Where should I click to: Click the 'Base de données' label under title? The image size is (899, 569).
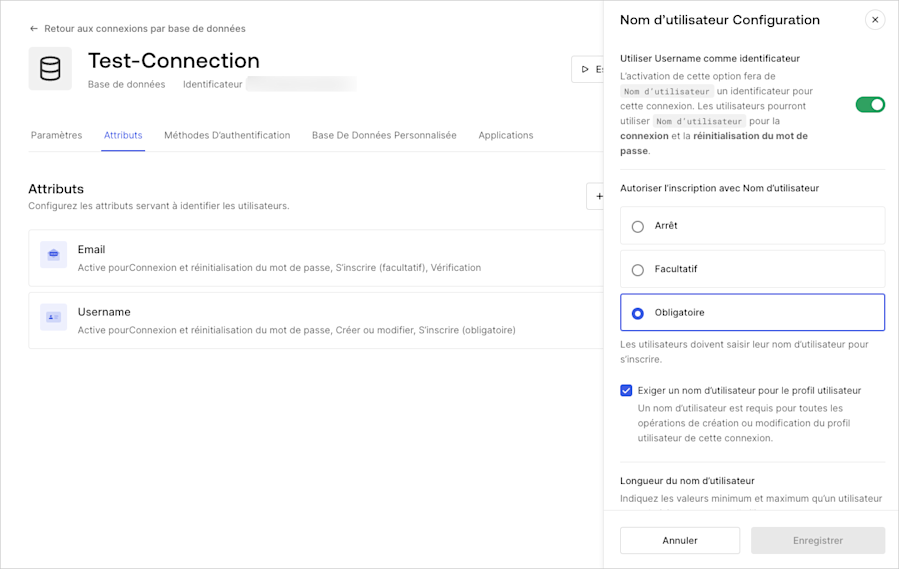tap(126, 84)
